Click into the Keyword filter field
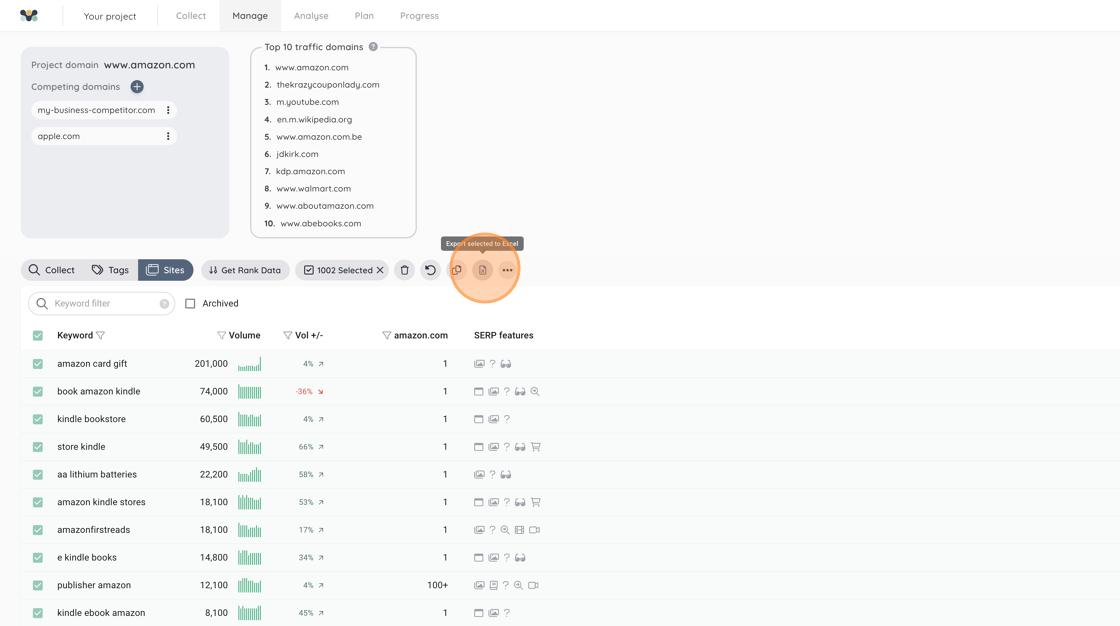Image resolution: width=1120 pixels, height=626 pixels. (101, 304)
